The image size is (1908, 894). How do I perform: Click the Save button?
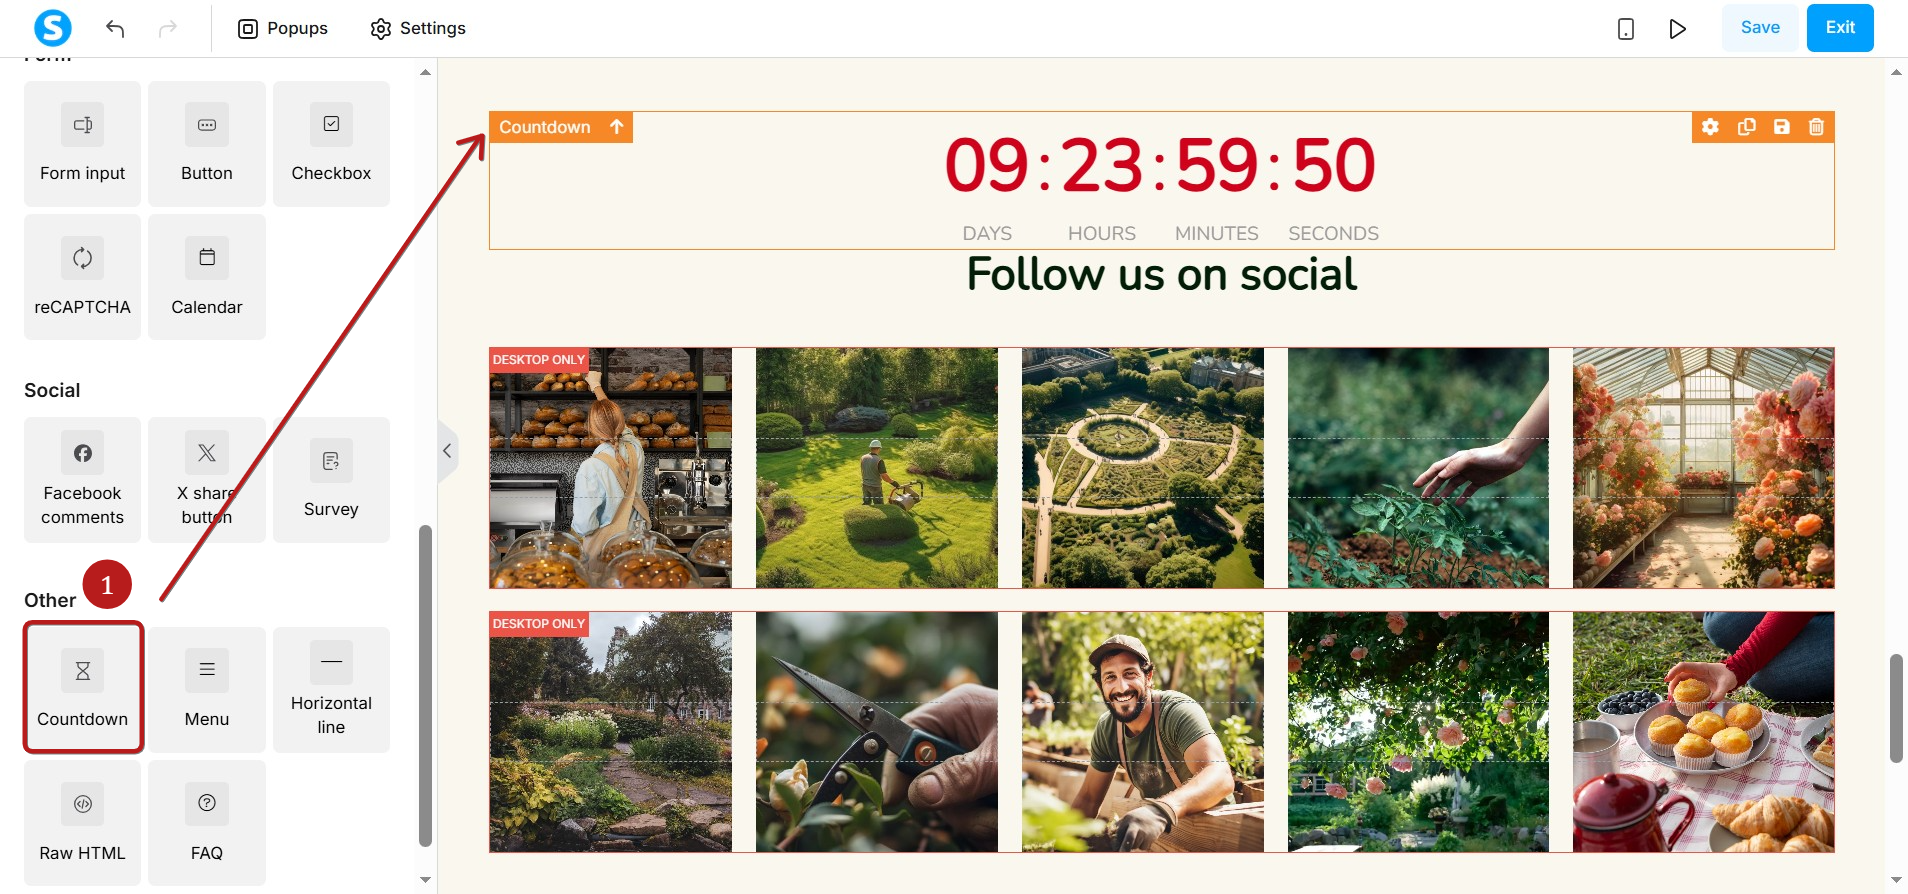point(1760,28)
